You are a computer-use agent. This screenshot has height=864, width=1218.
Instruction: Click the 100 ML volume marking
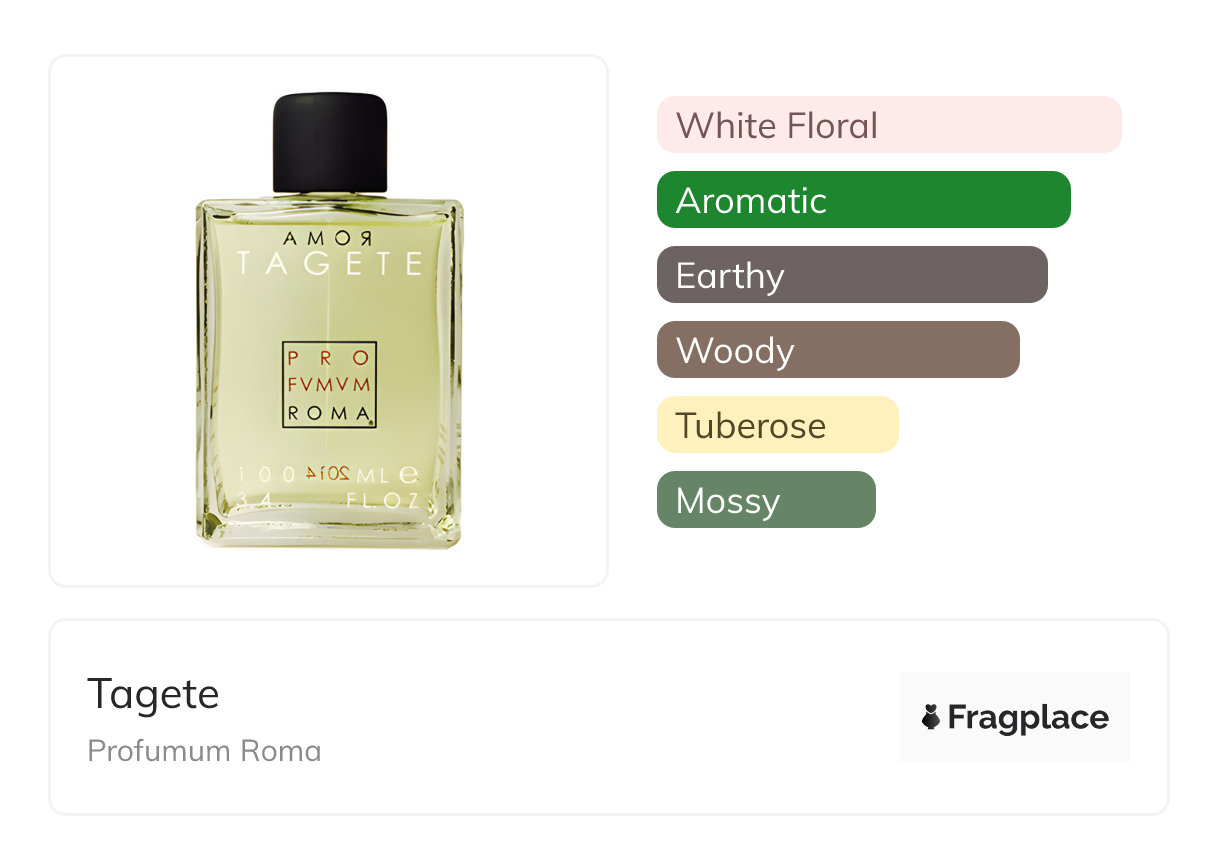328,474
